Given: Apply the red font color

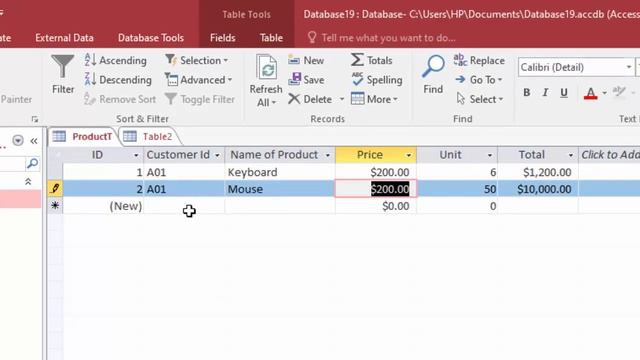Looking at the screenshot, I should pyautogui.click(x=591, y=93).
